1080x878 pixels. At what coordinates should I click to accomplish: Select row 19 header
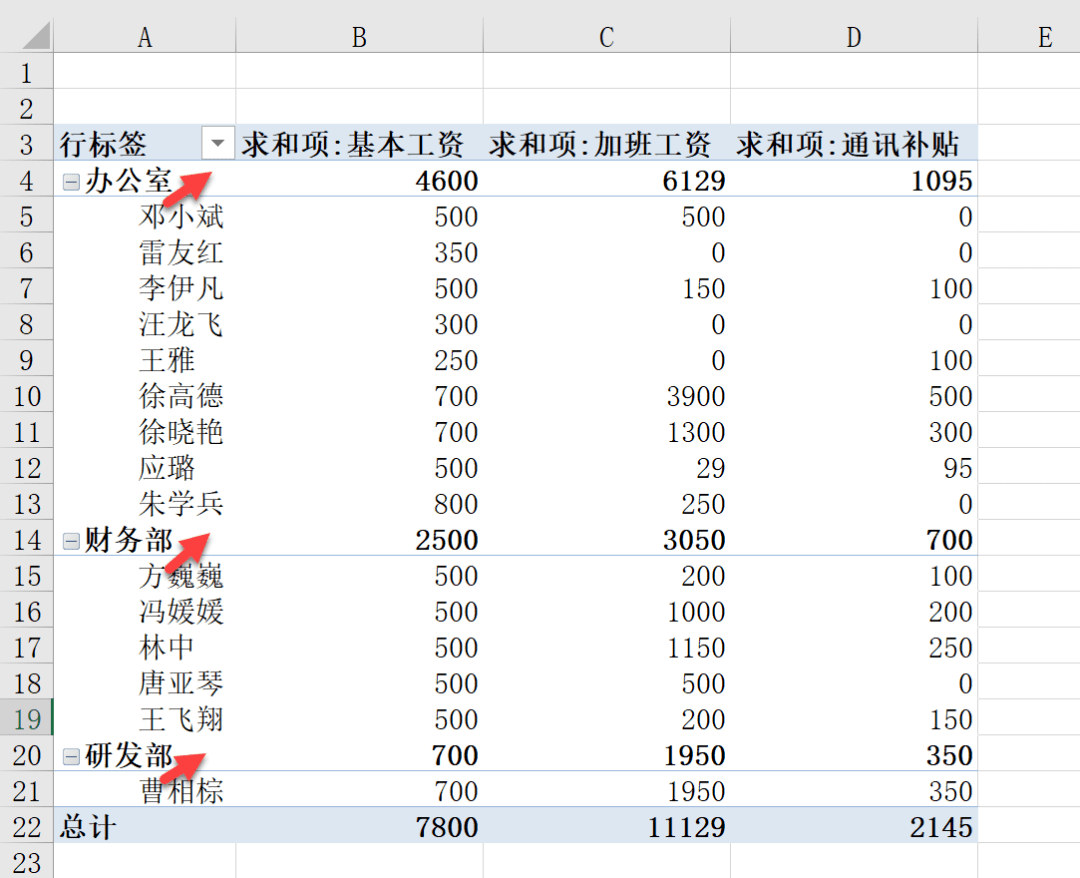tap(26, 719)
